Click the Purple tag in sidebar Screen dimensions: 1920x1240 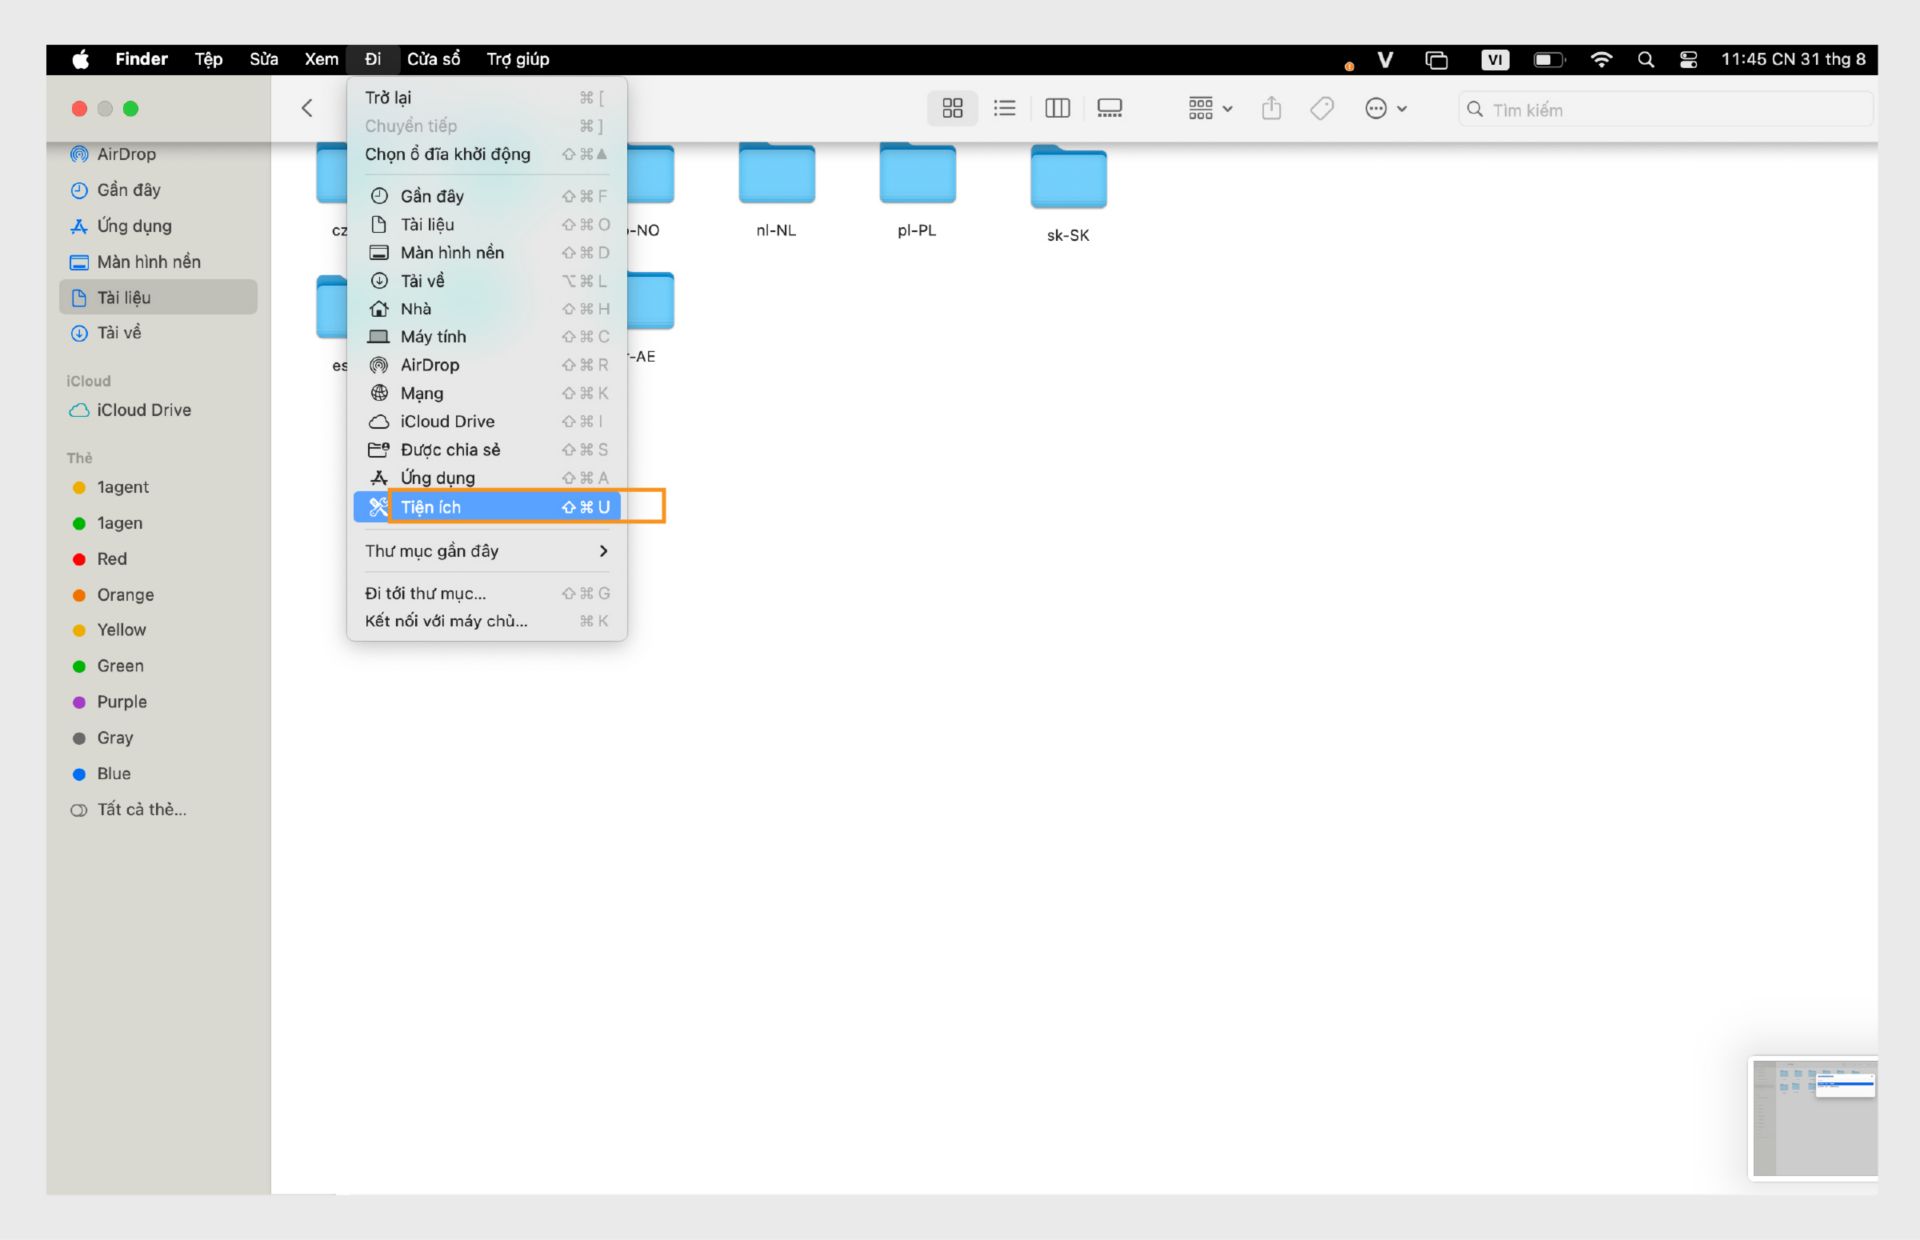121,702
